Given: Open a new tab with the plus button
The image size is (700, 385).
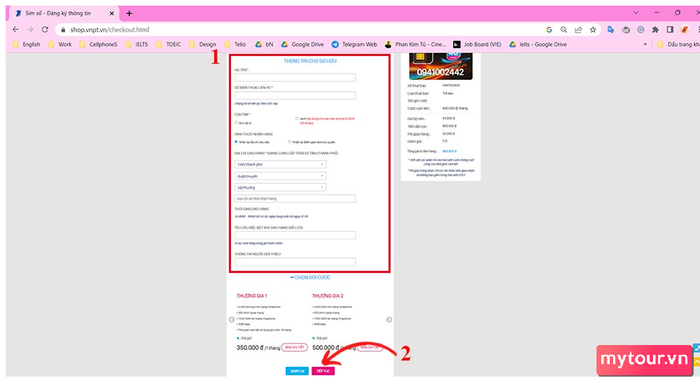Looking at the screenshot, I should point(129,13).
